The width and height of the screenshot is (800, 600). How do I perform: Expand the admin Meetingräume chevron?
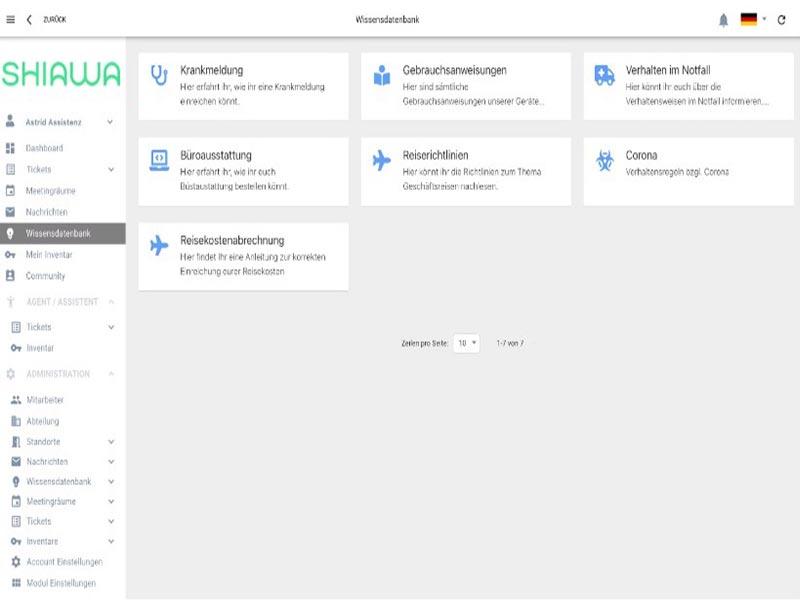coord(111,502)
